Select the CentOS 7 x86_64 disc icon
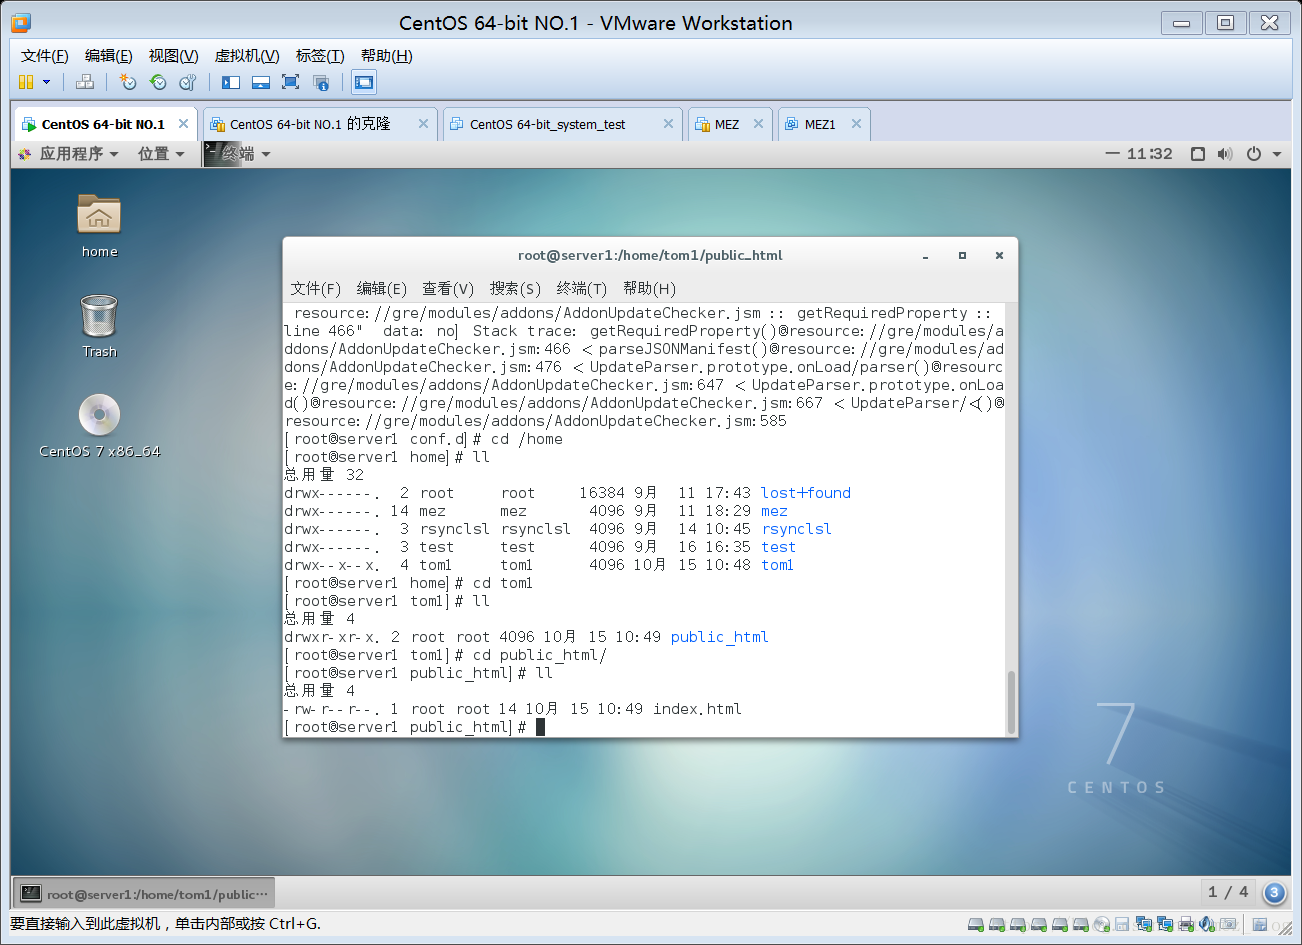This screenshot has width=1302, height=945. tap(99, 426)
